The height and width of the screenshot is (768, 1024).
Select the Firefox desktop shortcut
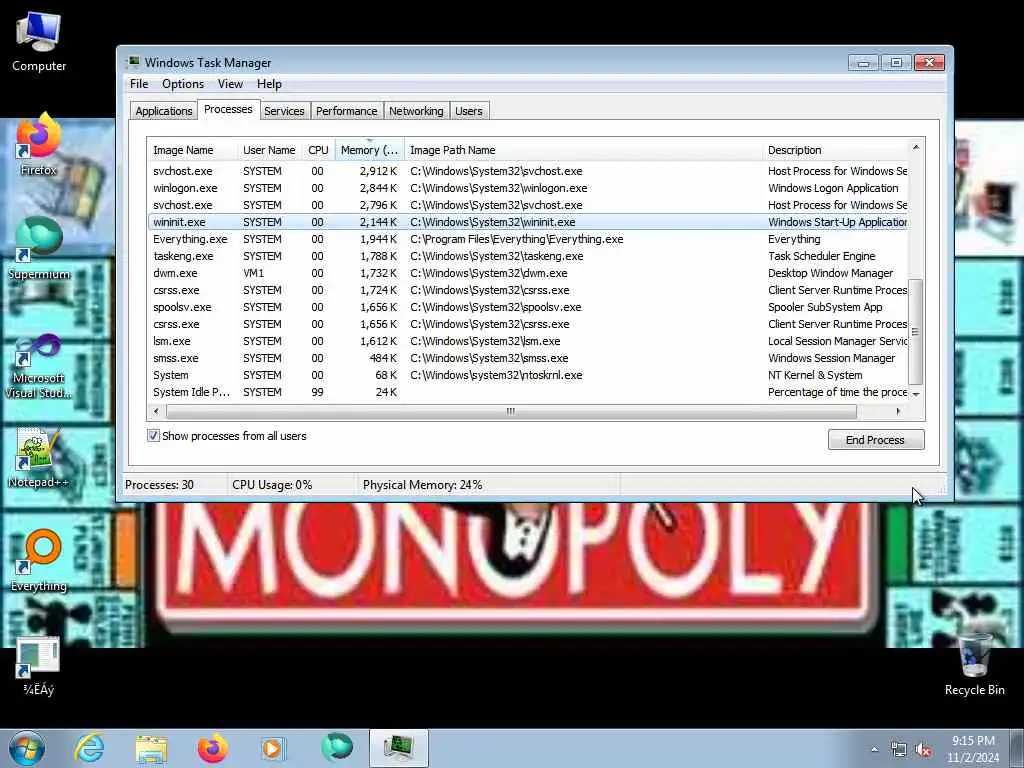[x=39, y=144]
